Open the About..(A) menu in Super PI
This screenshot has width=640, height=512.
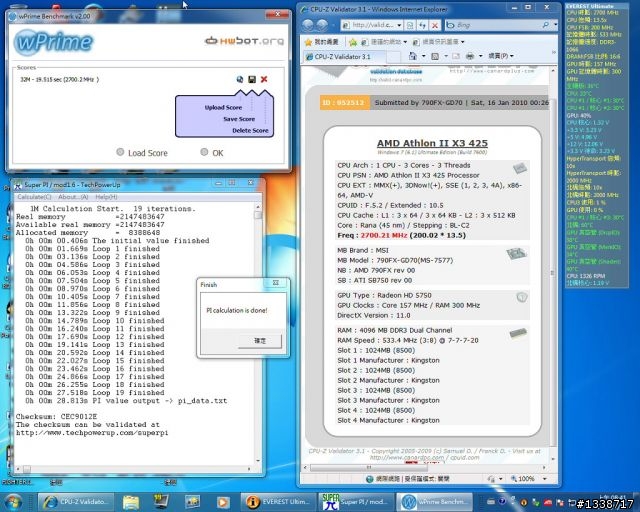click(x=73, y=197)
